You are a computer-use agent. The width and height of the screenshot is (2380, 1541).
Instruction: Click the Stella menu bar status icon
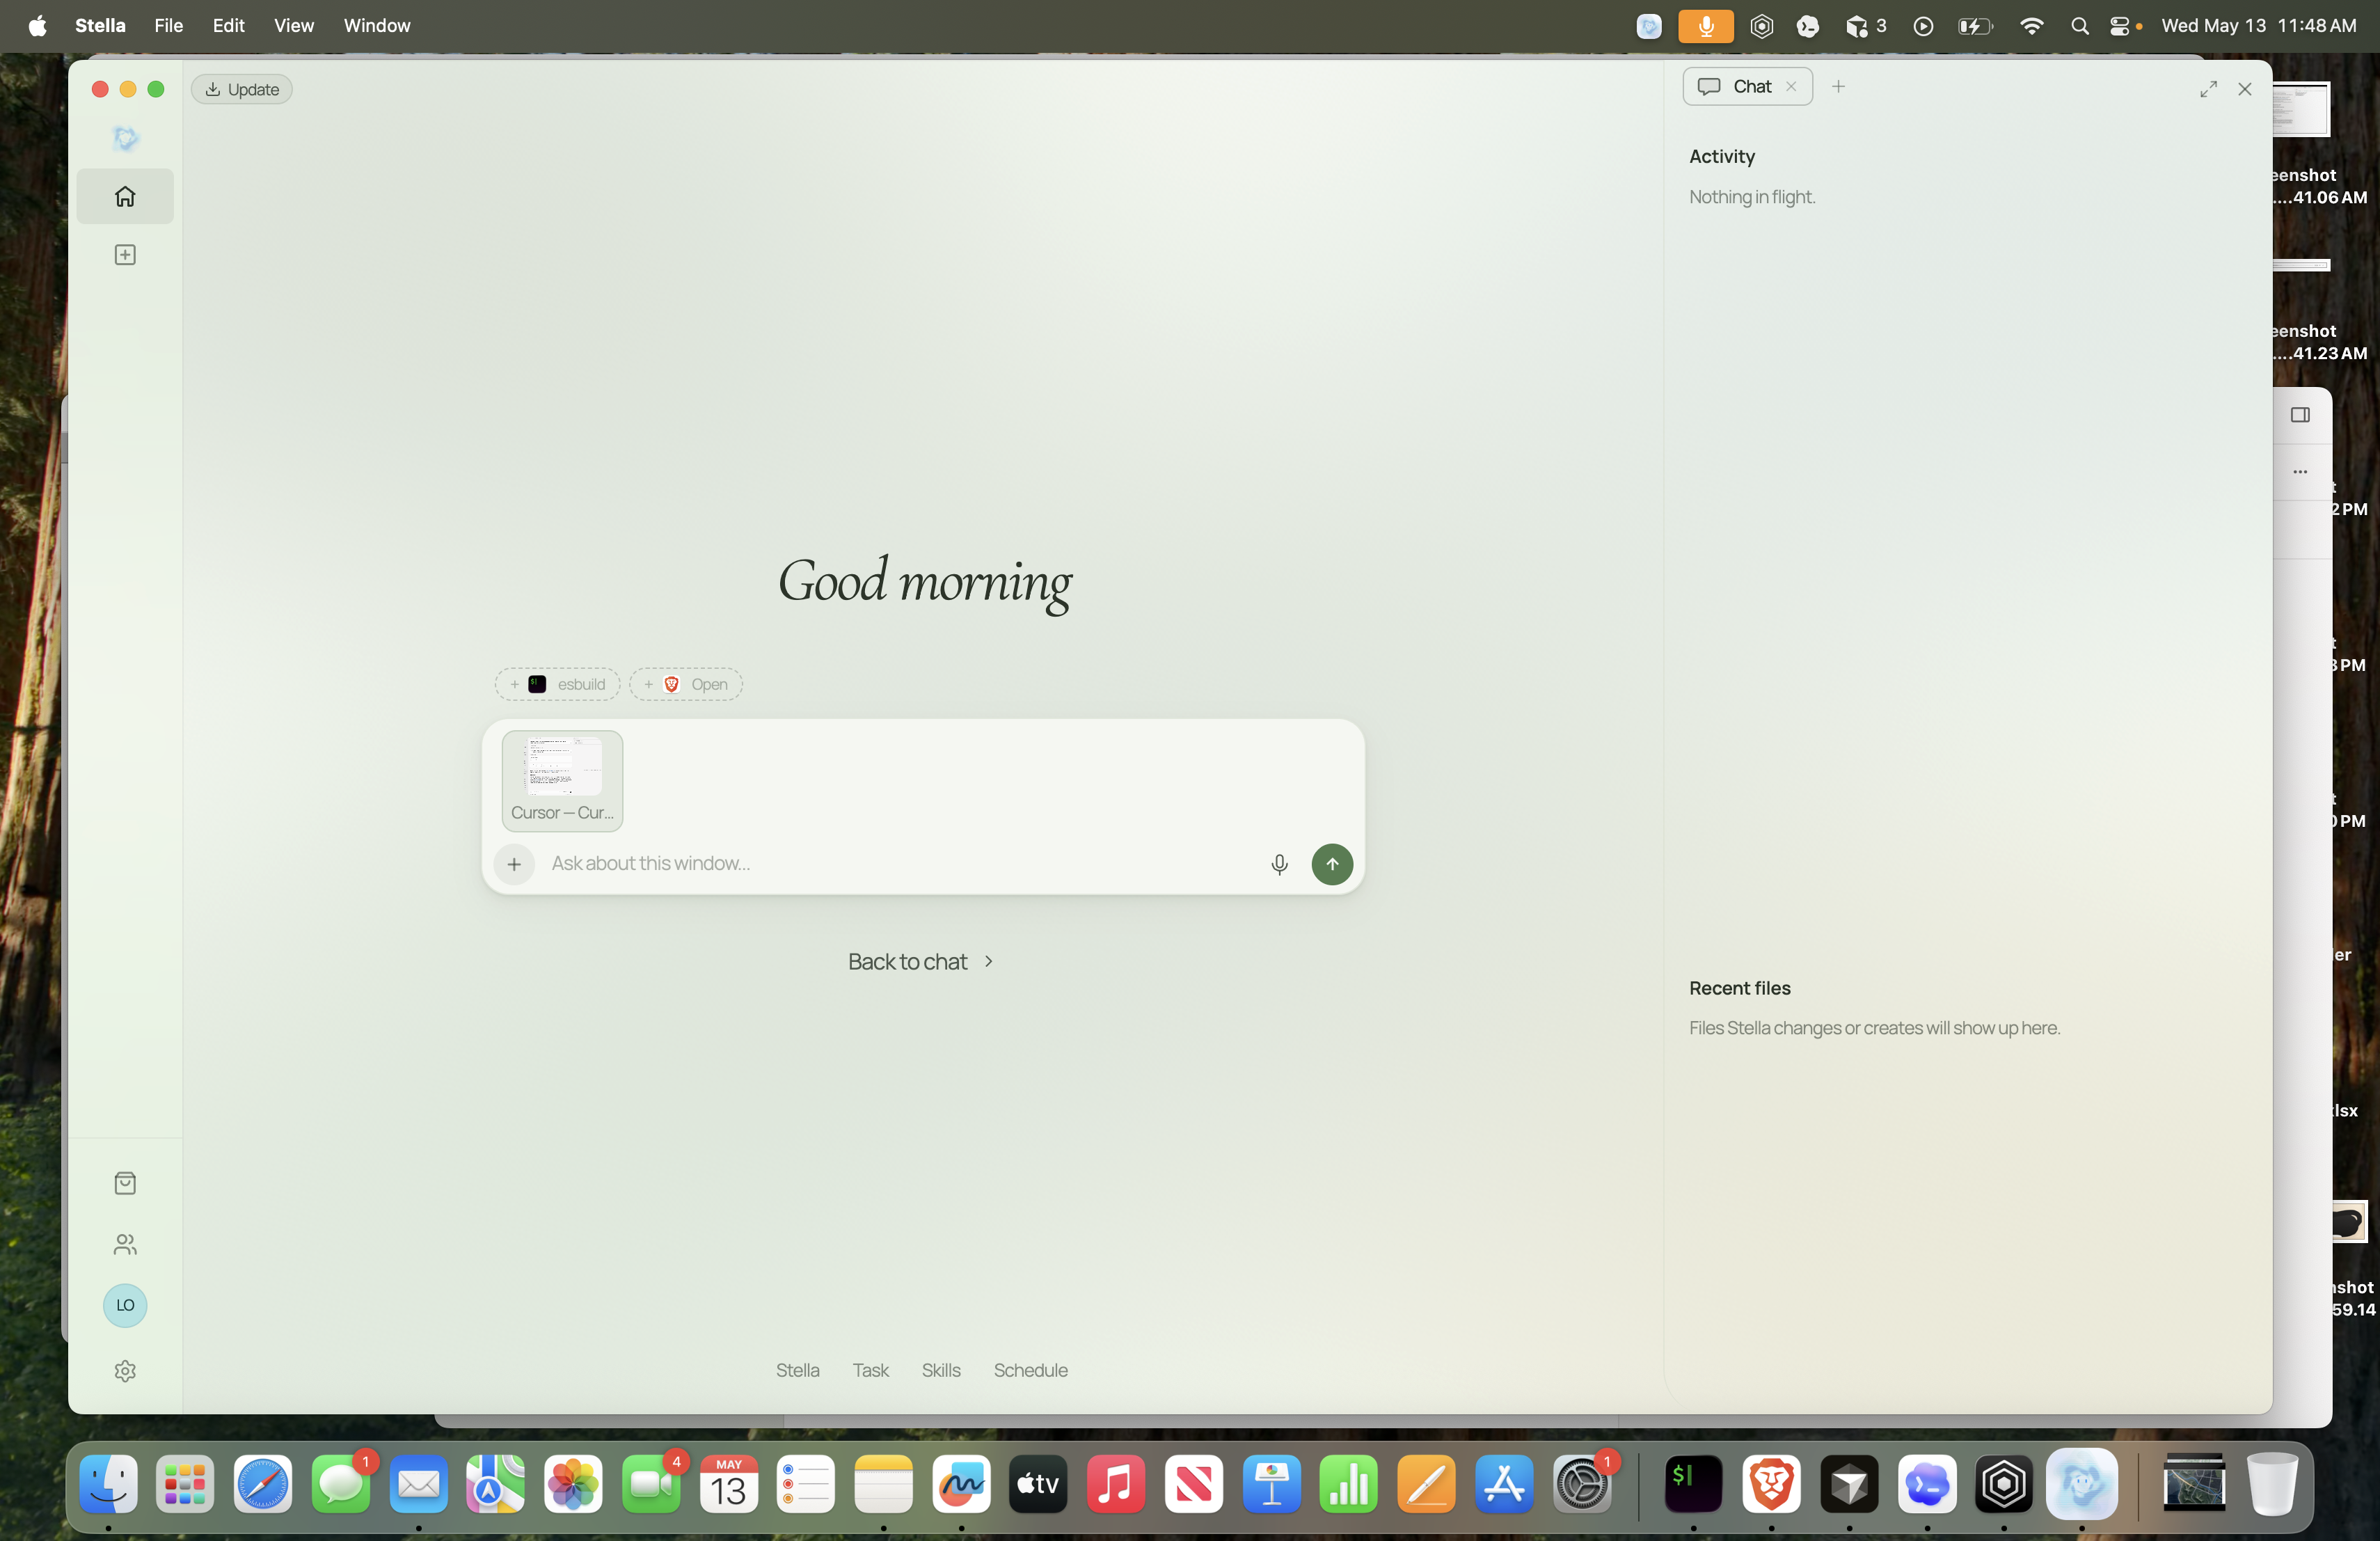click(x=1649, y=26)
